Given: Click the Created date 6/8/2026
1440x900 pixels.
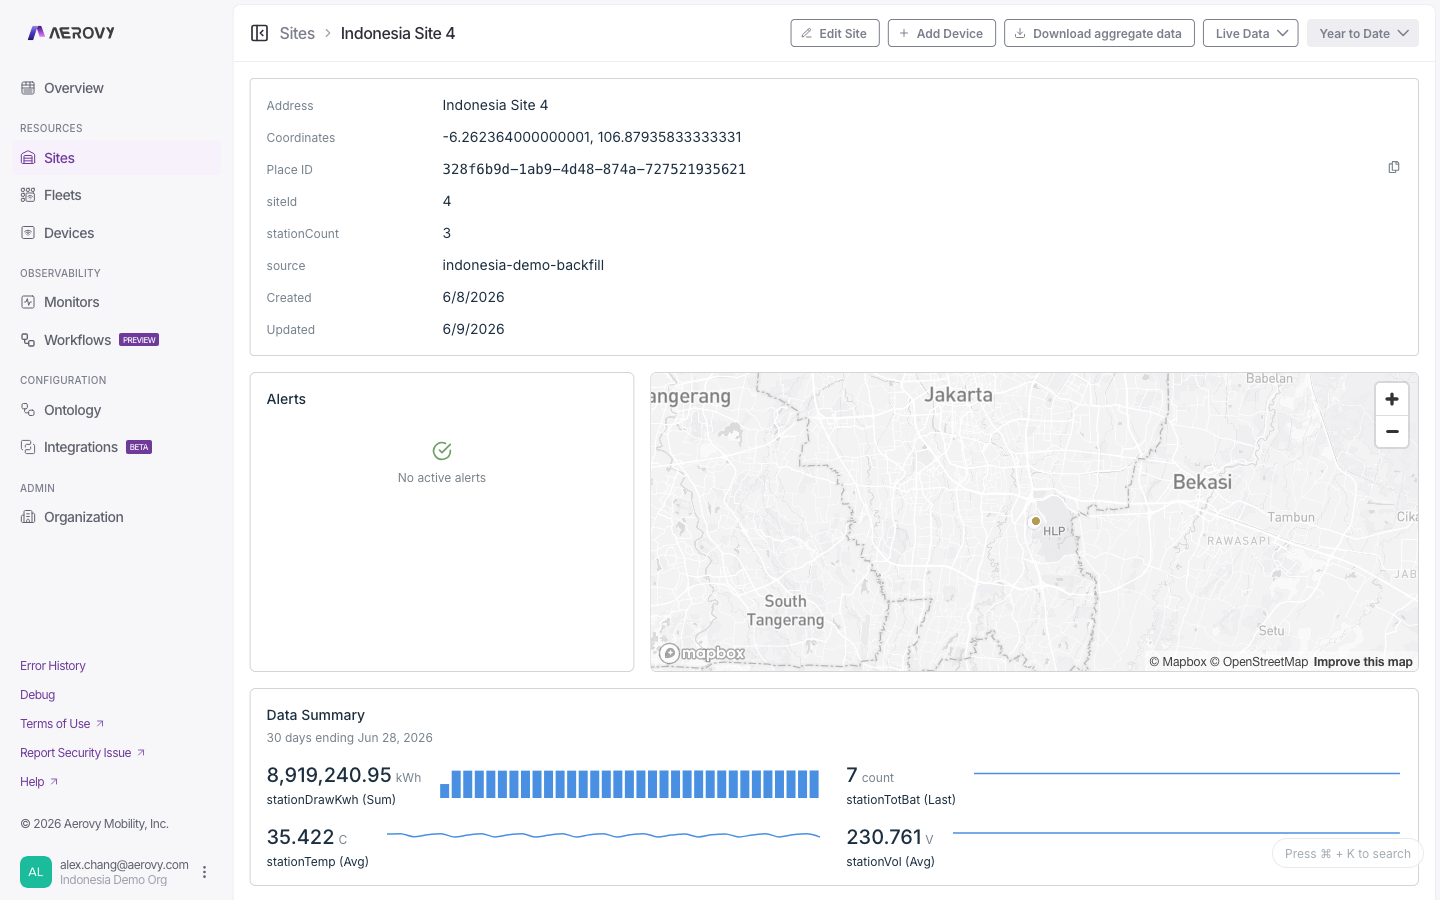Looking at the screenshot, I should 473,297.
